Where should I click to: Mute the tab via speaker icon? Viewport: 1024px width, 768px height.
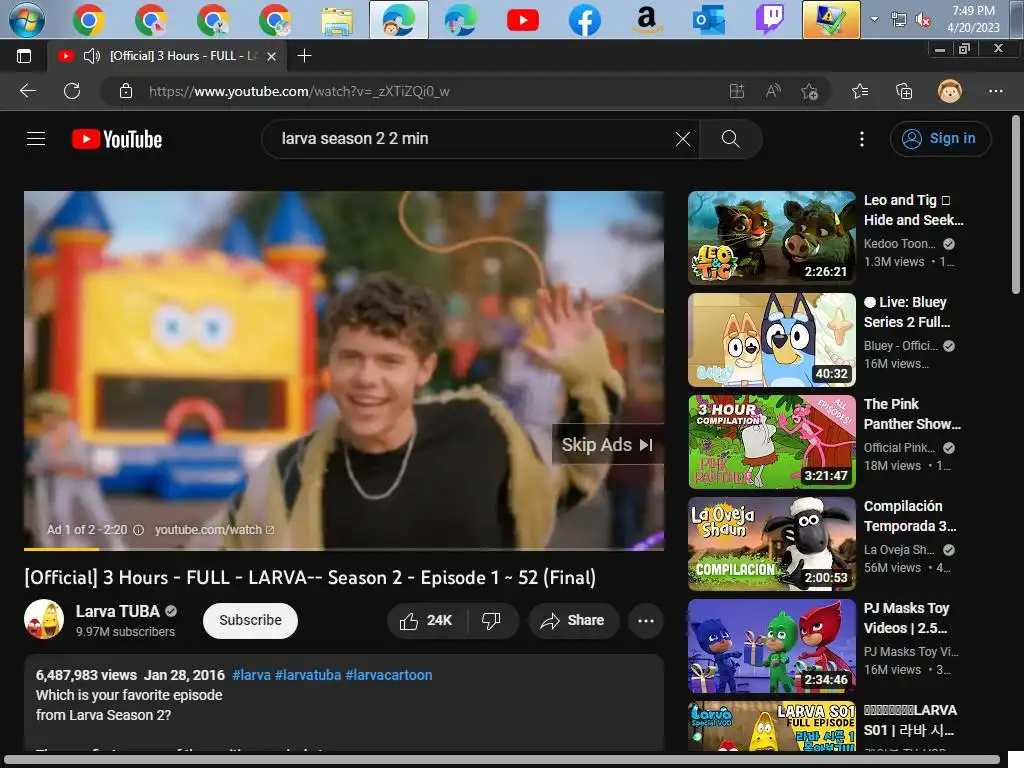point(92,56)
